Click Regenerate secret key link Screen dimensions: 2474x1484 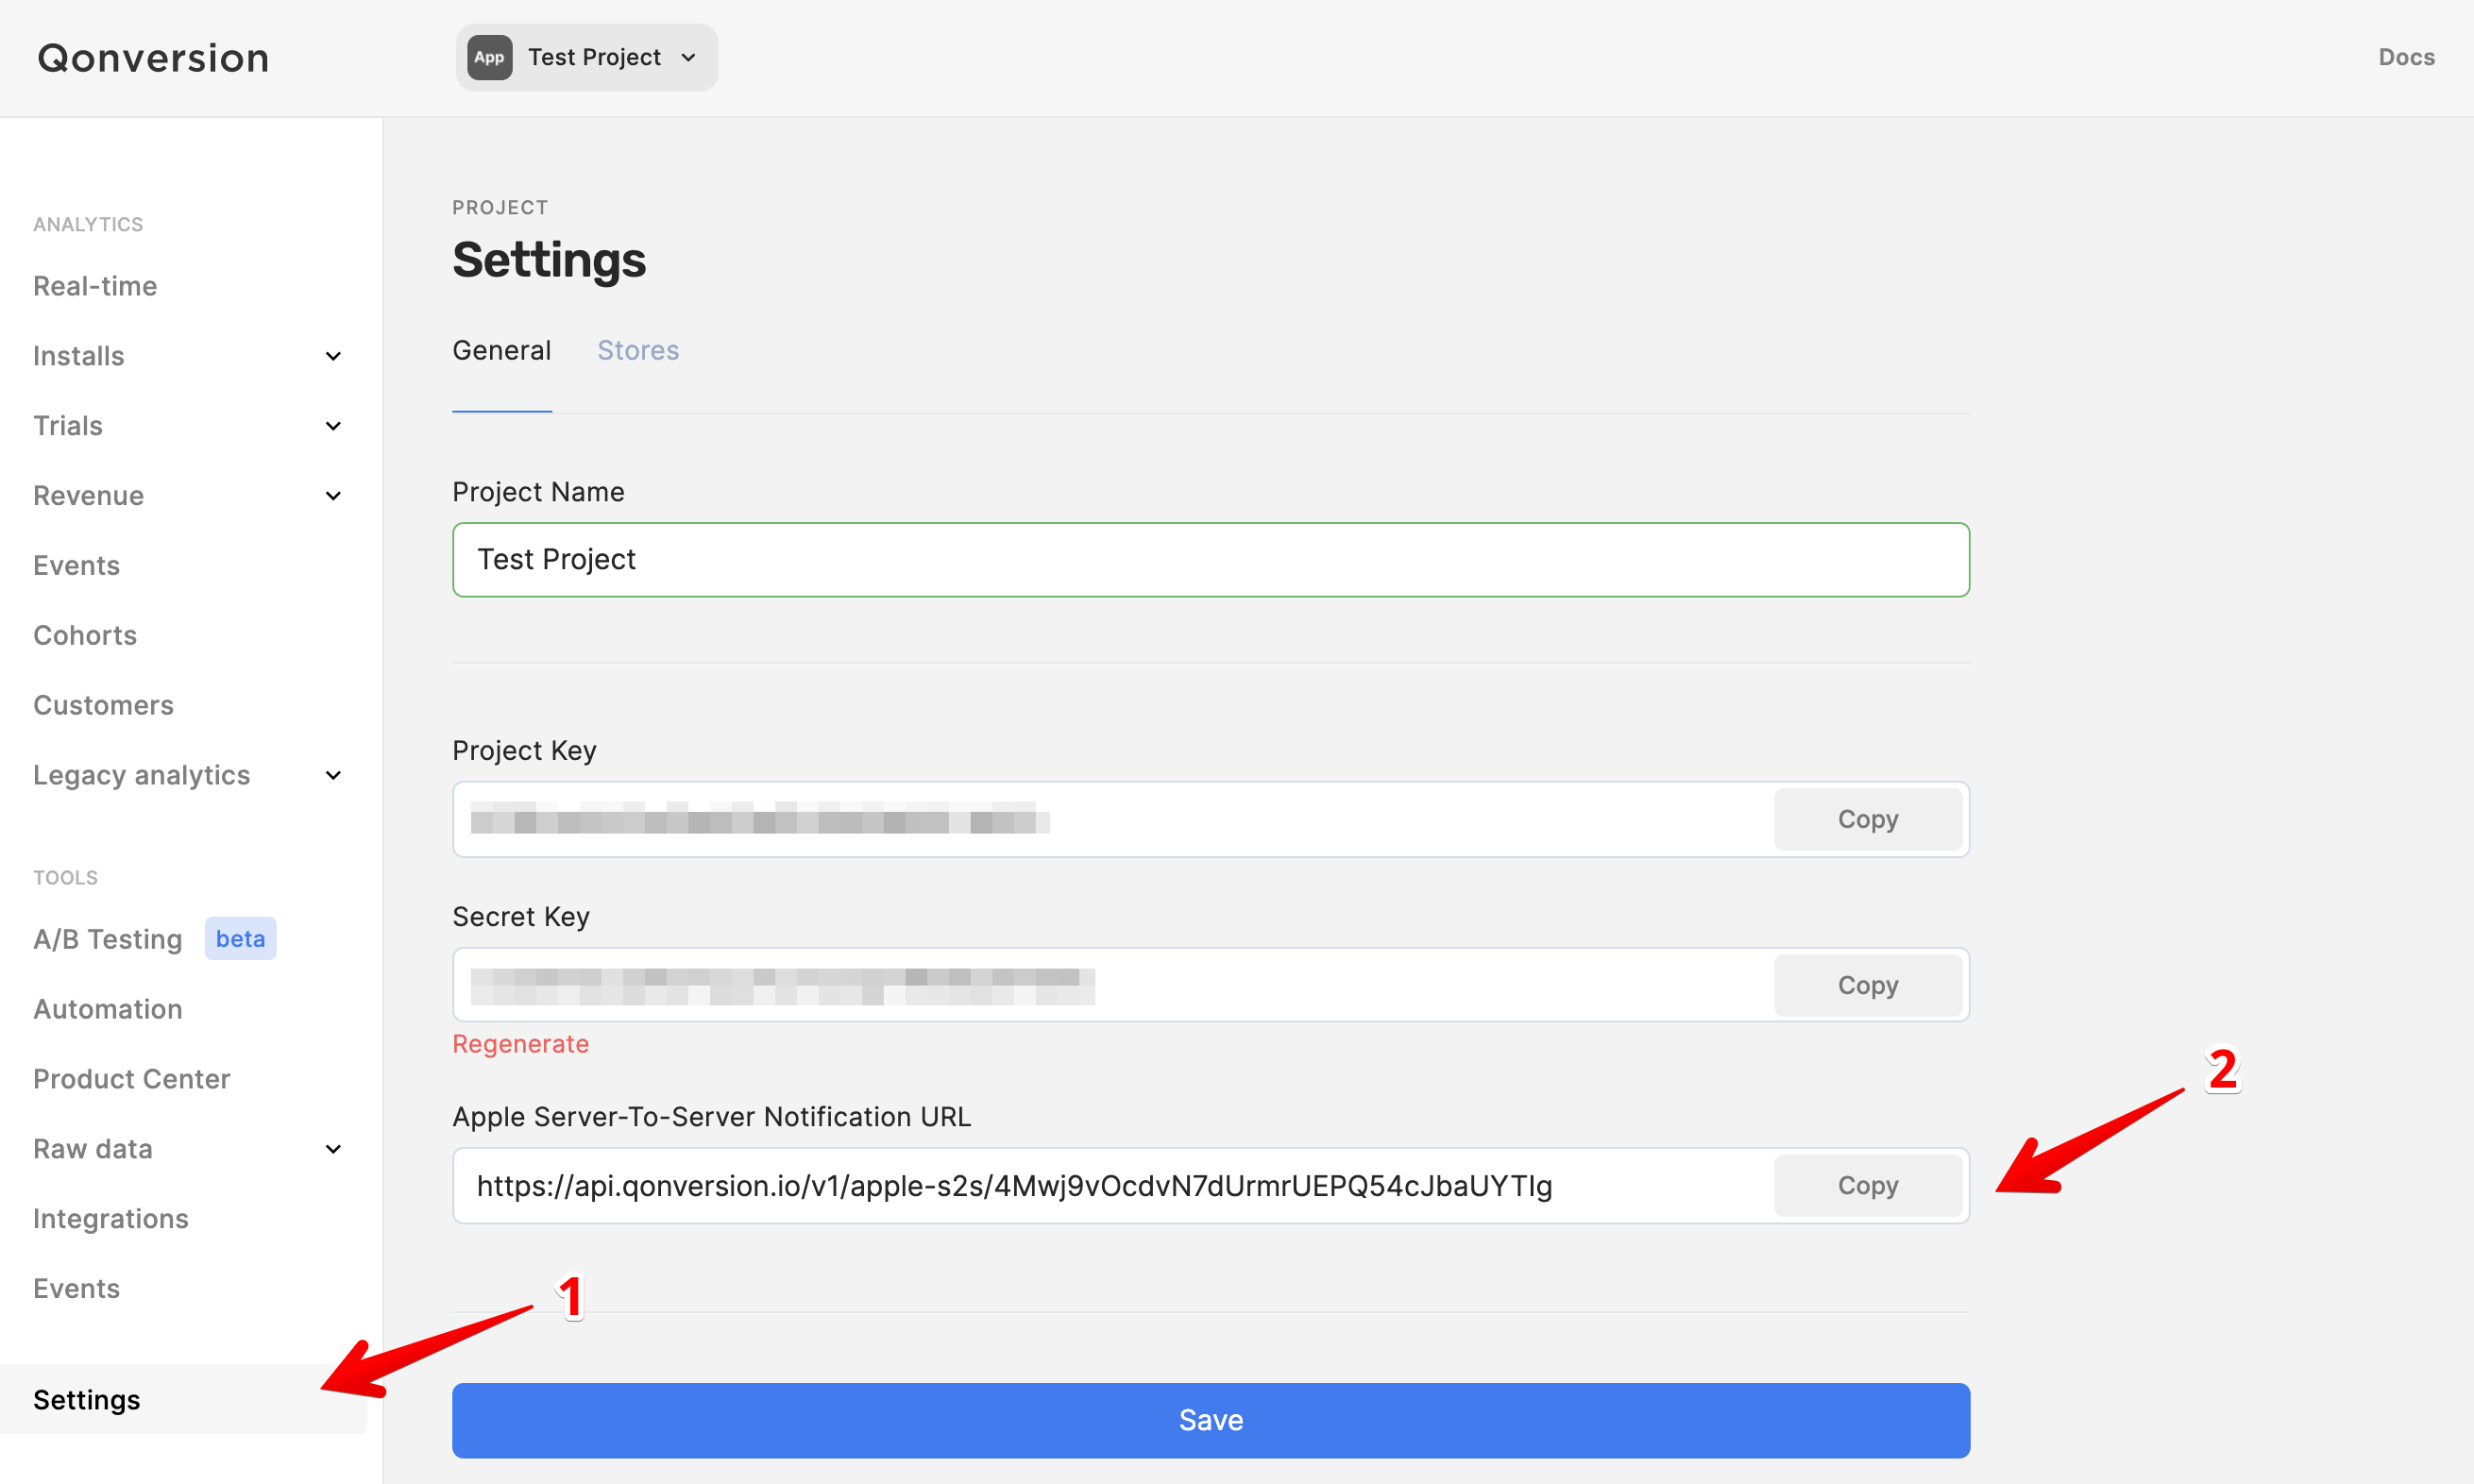pyautogui.click(x=520, y=1044)
